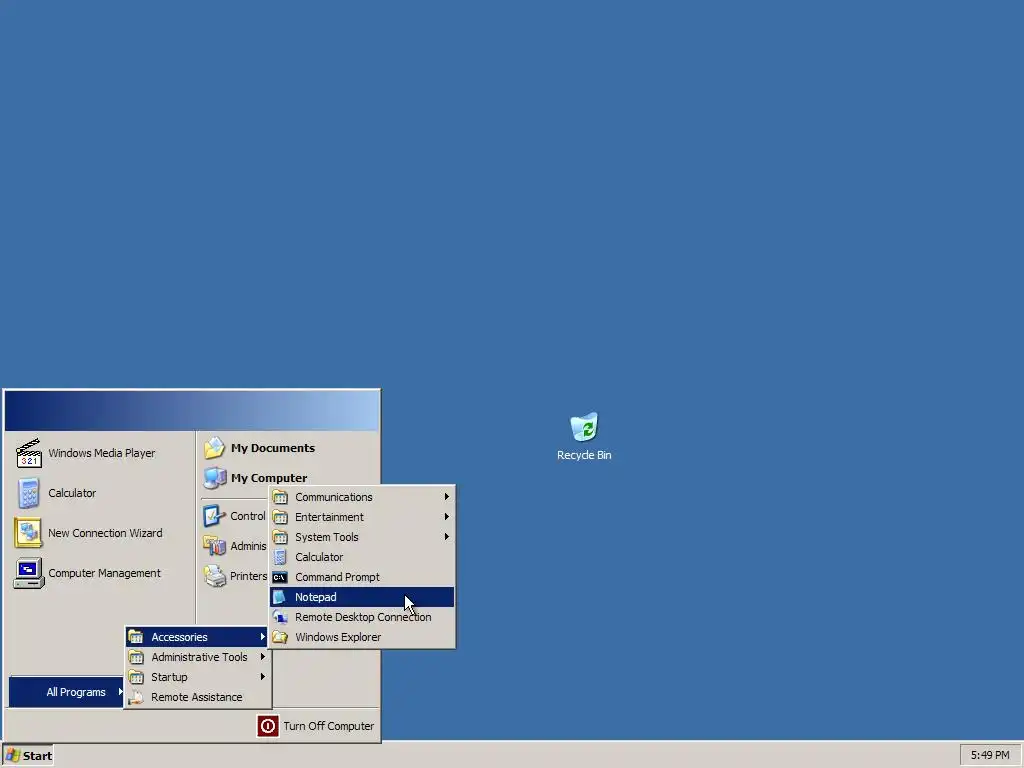Viewport: 1024px width, 768px height.
Task: Click Calculator icon in Accessories submenu
Action: click(280, 557)
